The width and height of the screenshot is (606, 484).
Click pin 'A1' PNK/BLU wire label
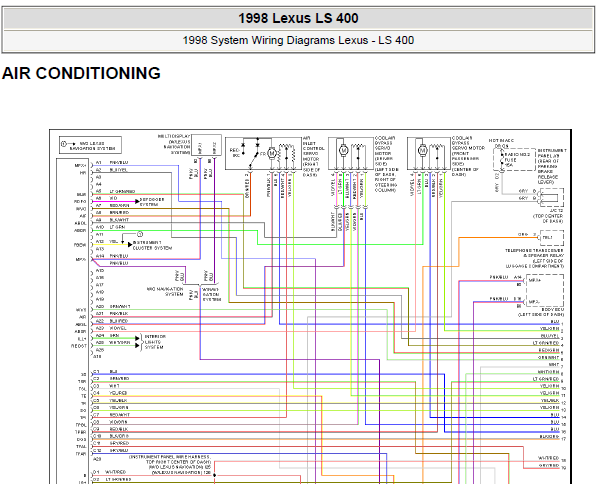tap(119, 162)
